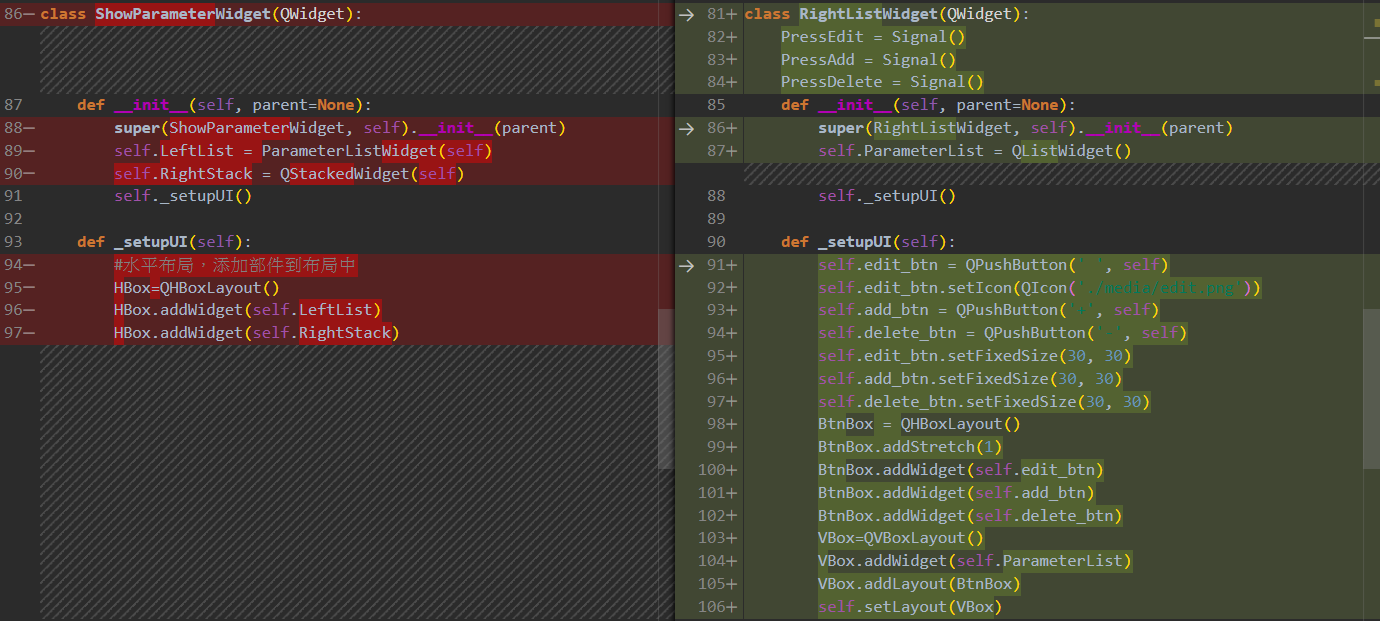Click 'BtnBox.addWidget(self.add_btn)' line
The height and width of the screenshot is (621, 1380).
(957, 493)
